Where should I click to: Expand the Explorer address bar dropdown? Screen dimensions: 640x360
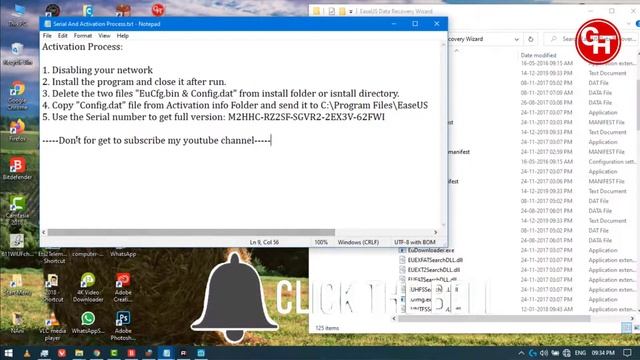[516, 39]
